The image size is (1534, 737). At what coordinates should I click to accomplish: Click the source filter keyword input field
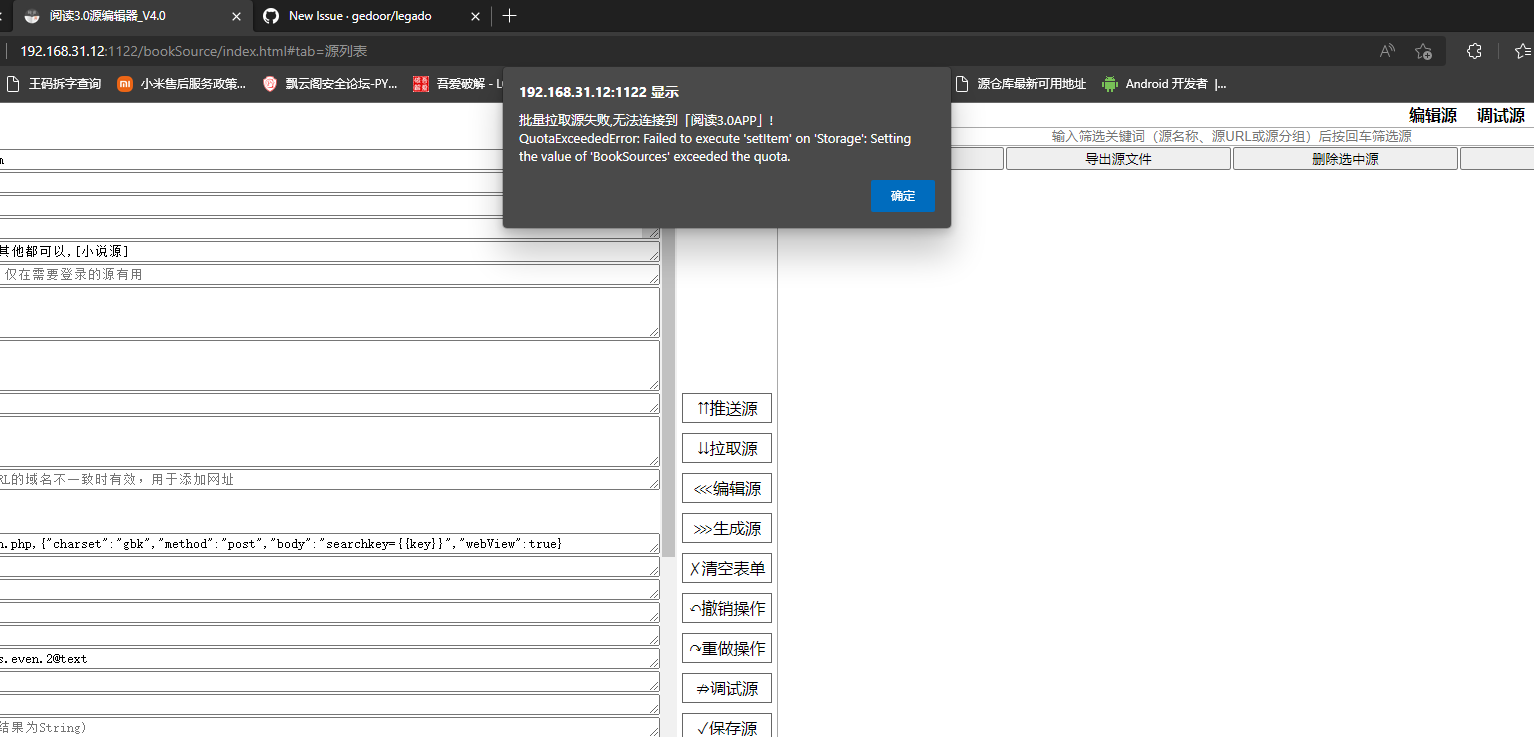(x=1230, y=135)
